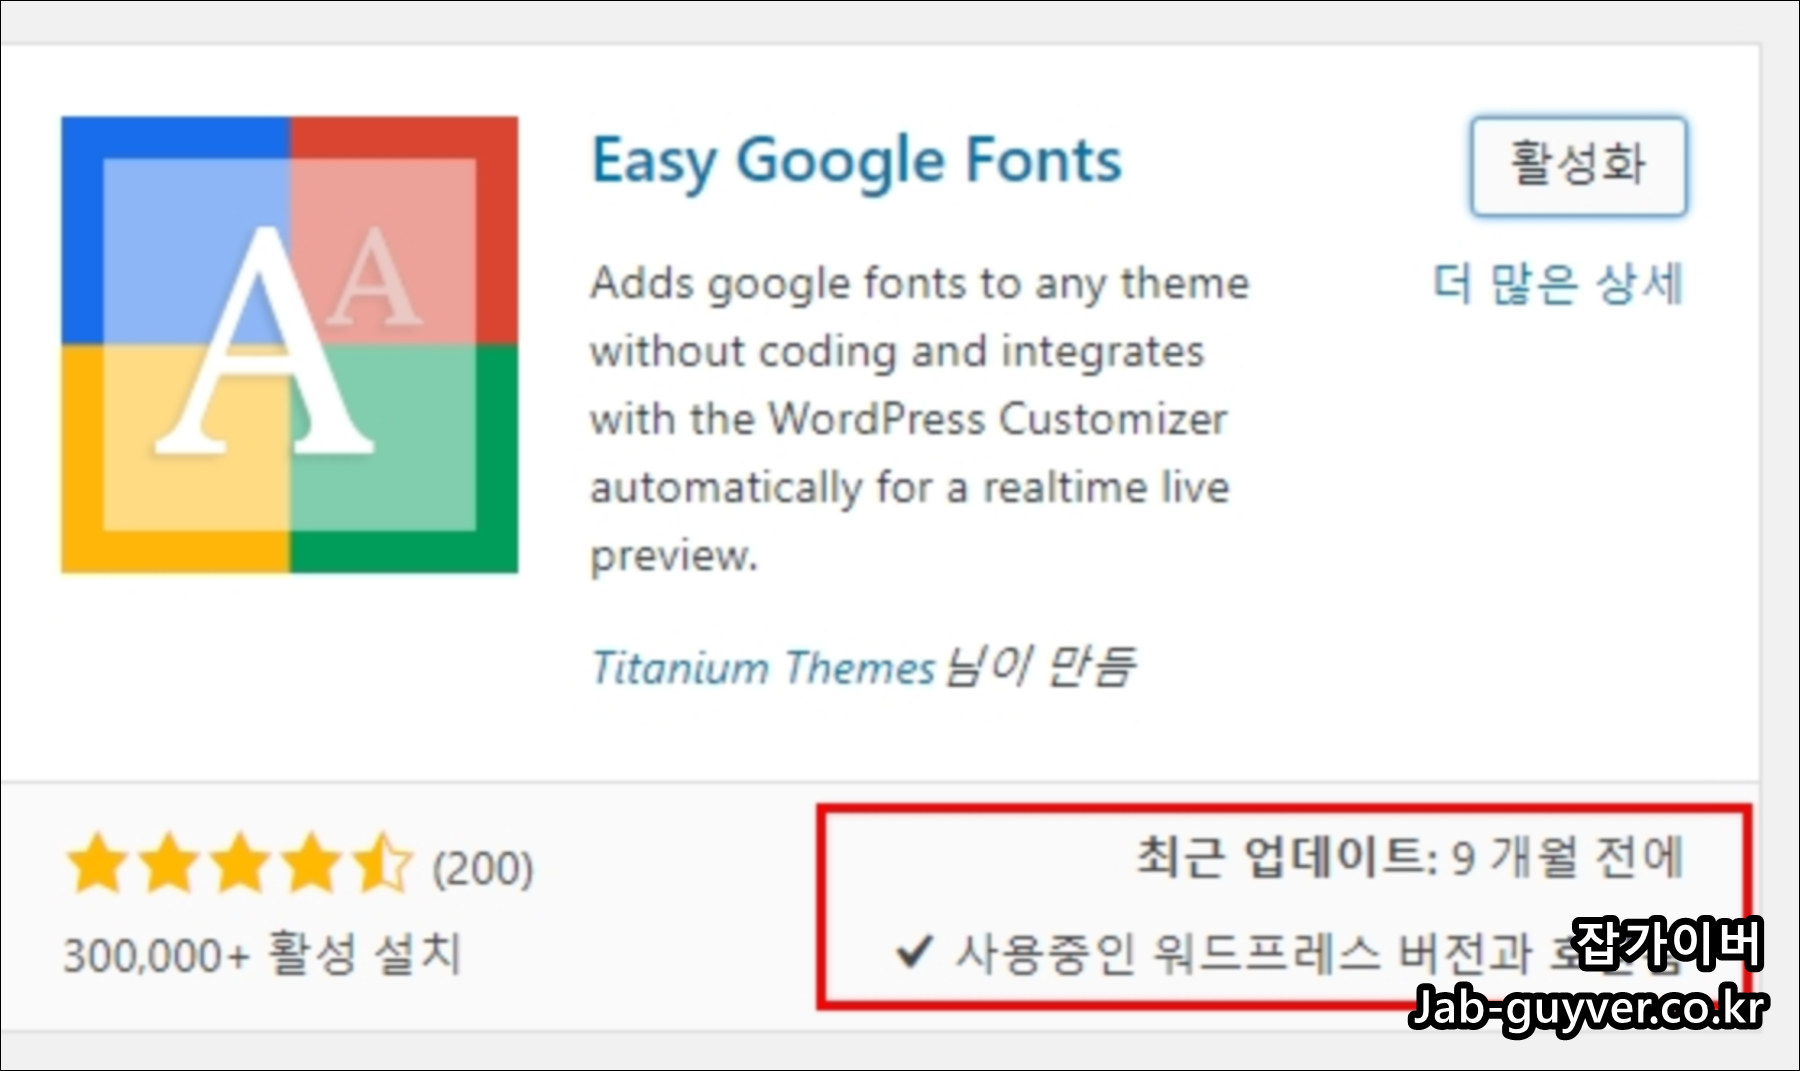1800x1071 pixels.
Task: Click the Easy Google Fonts plugin icon
Action: [x=290, y=345]
